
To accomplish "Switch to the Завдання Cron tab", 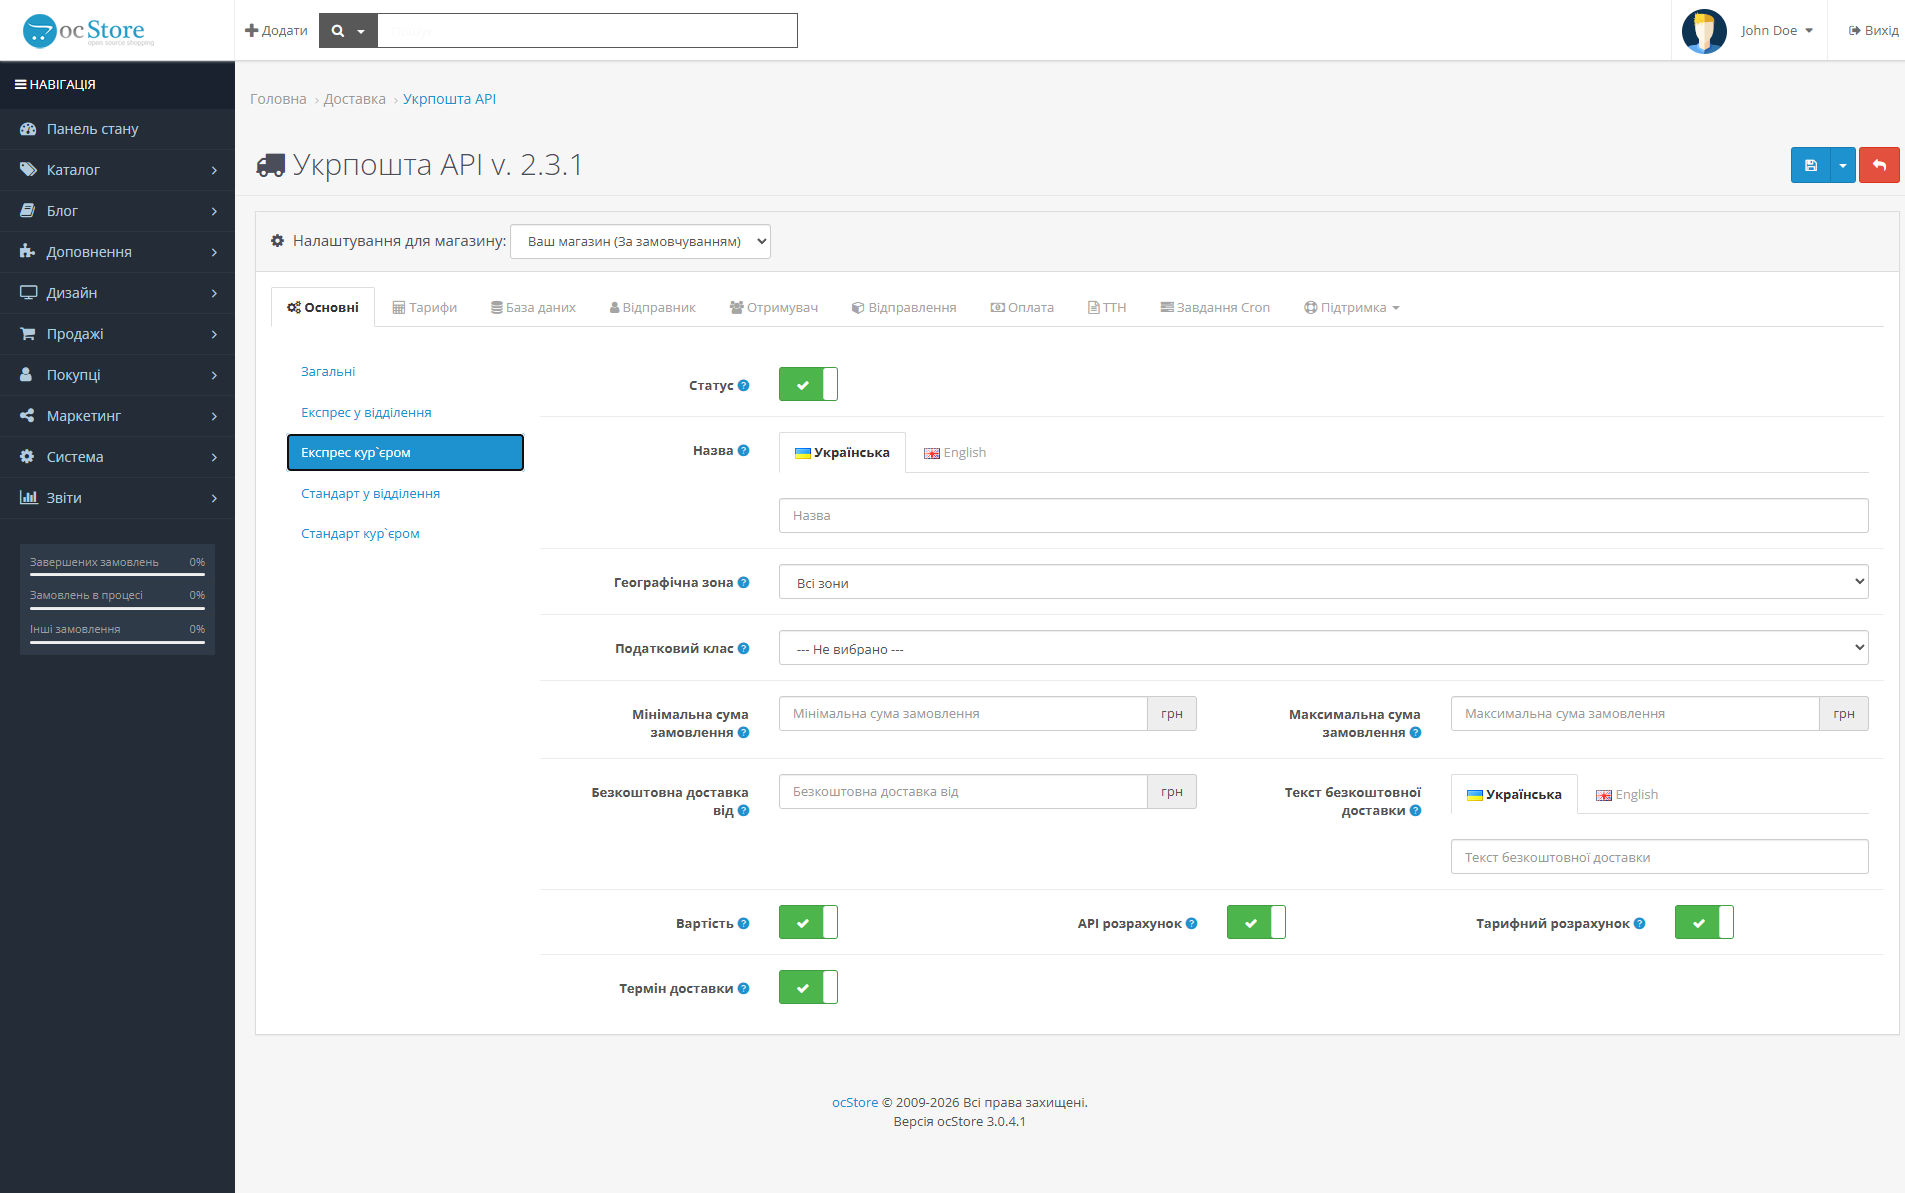I will (x=1215, y=308).
